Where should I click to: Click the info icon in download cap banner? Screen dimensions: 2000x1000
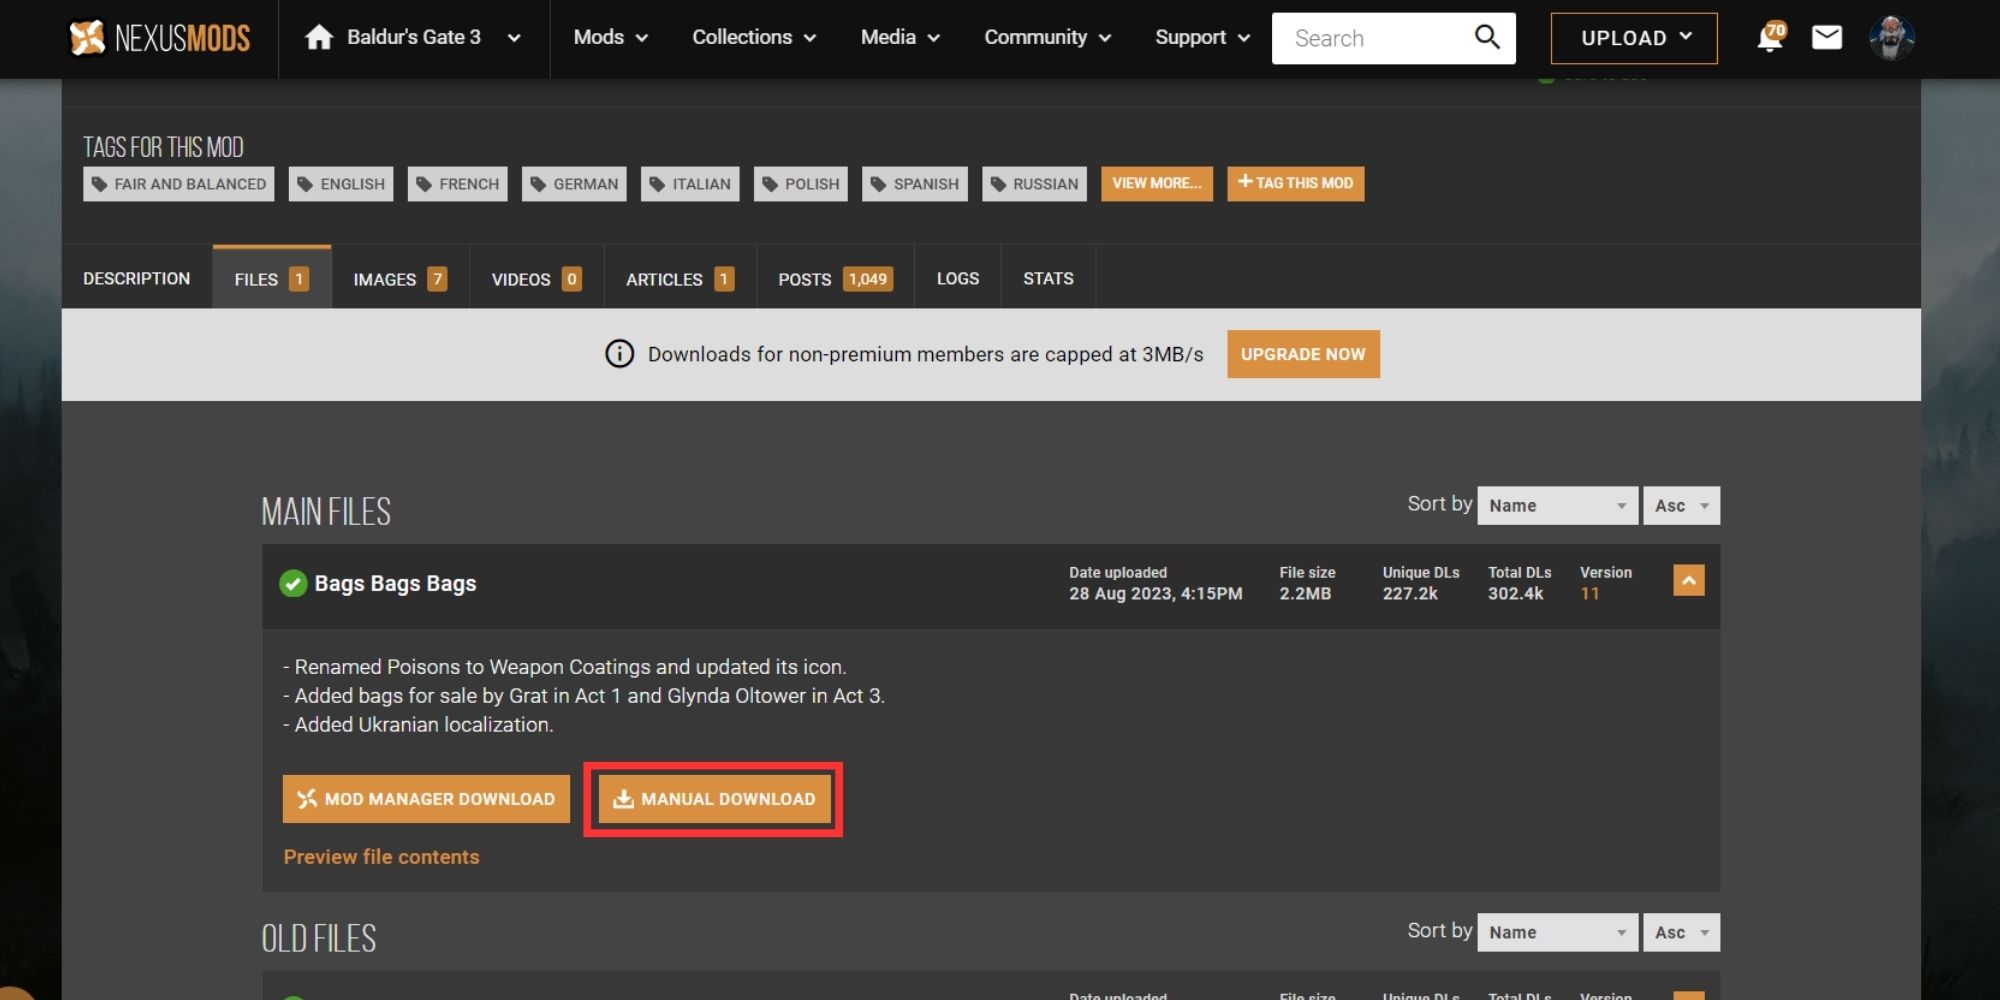(x=619, y=354)
